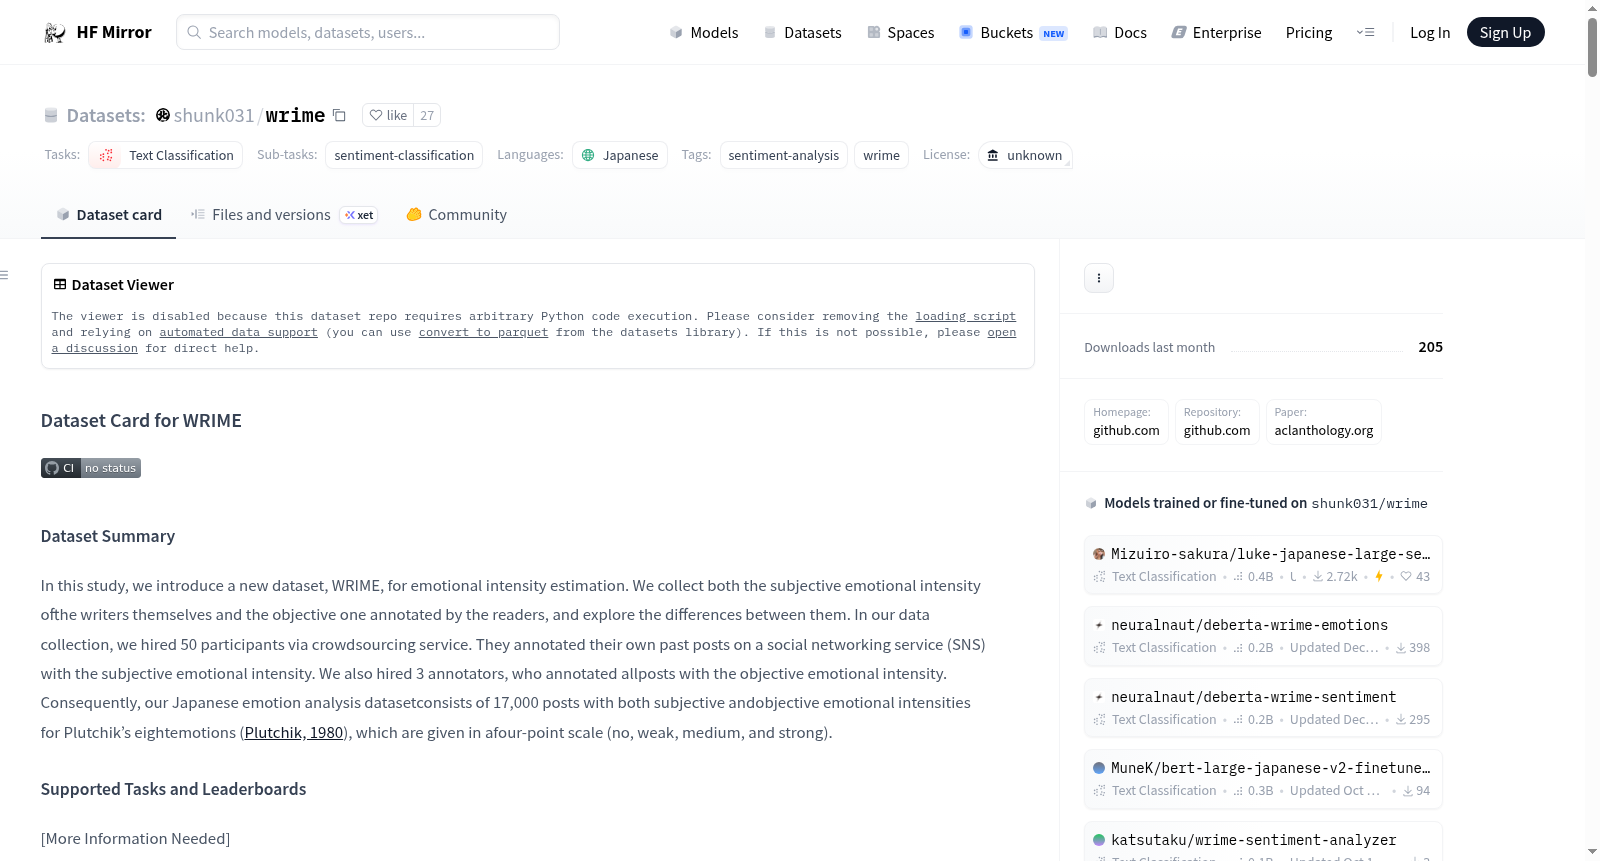Open the loading script link
Viewport: 1600px width, 861px height.
[x=965, y=316]
